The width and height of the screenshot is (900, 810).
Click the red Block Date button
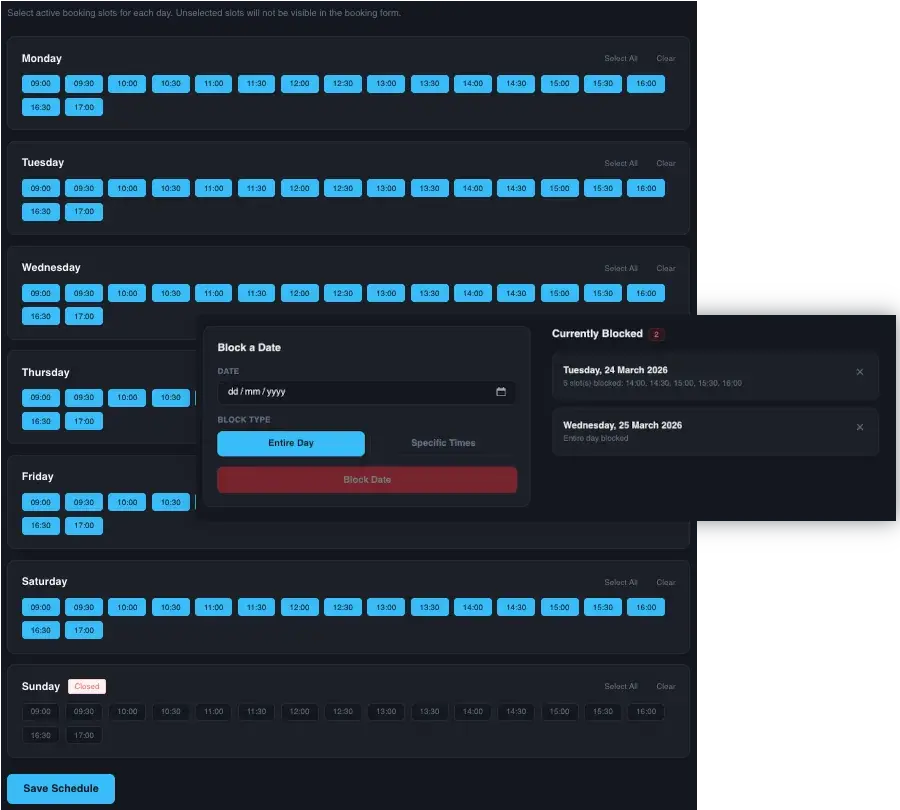click(367, 479)
